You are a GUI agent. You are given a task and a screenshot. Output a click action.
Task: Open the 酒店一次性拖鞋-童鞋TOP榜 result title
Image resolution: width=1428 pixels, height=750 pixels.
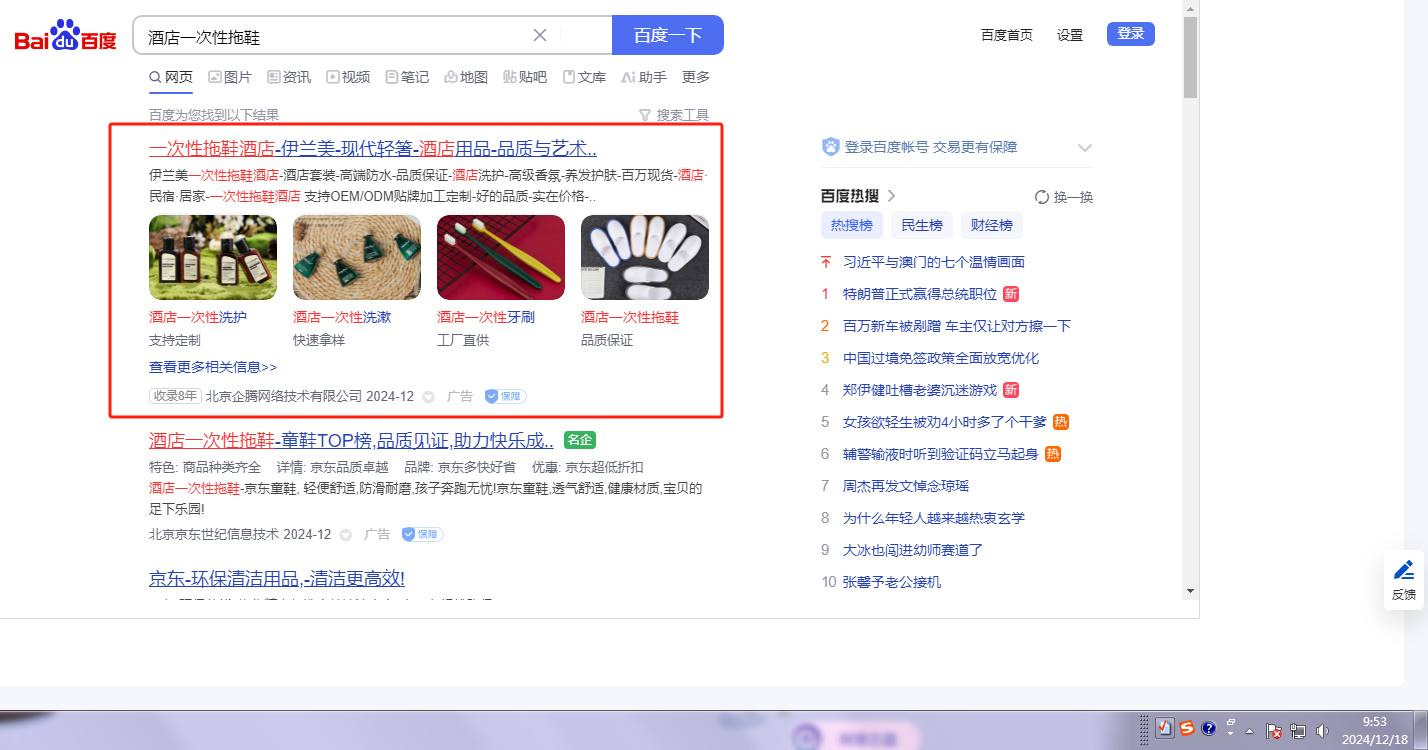tap(351, 440)
